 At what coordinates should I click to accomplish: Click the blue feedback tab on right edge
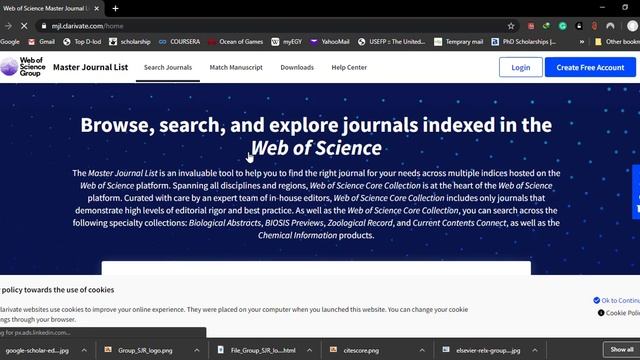pos(636,192)
